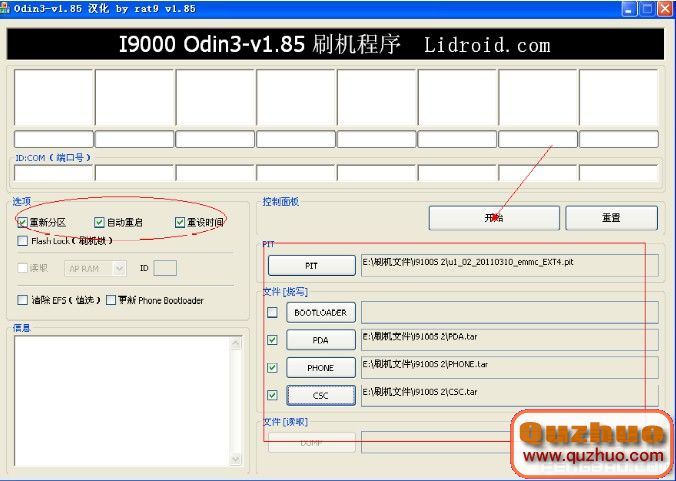Check the 清除 EFS option
The image size is (676, 481).
(22, 300)
